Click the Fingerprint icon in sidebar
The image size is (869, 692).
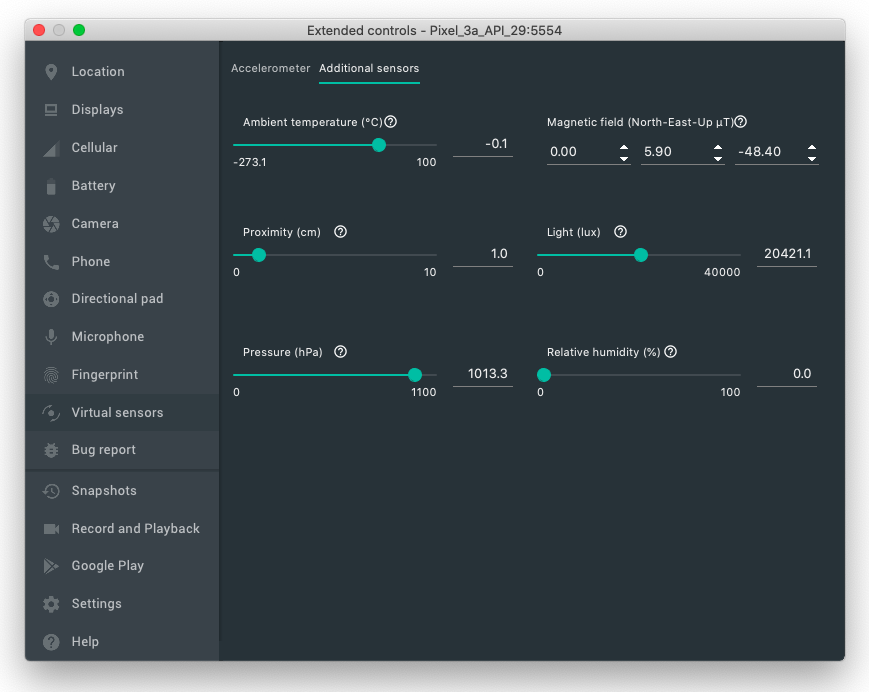coord(51,375)
